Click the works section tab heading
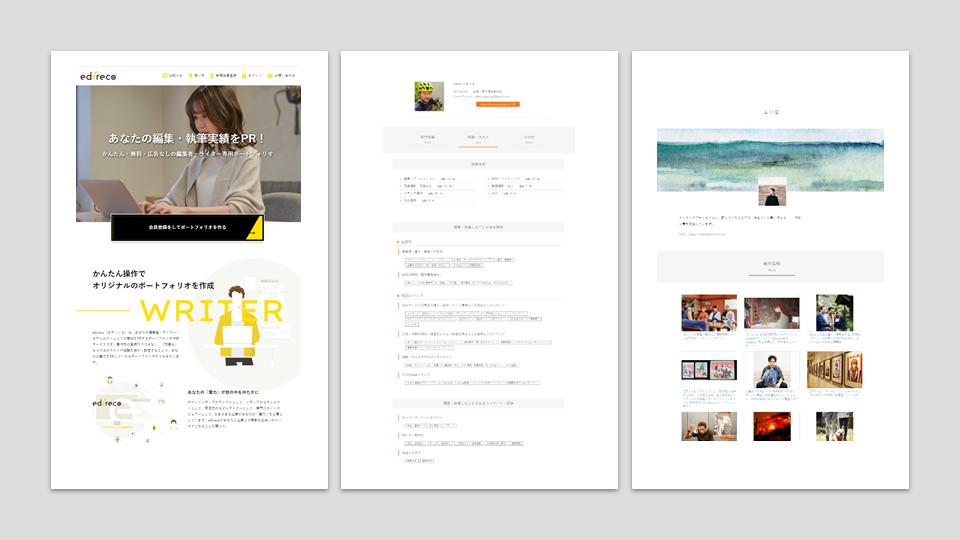The image size is (960, 540). [x=770, y=266]
